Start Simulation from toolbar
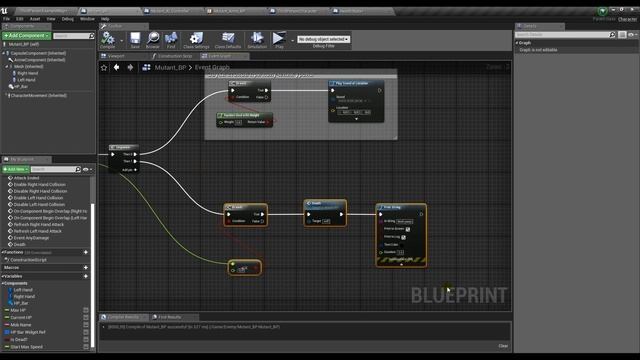Image resolution: width=640 pixels, height=360 pixels. pos(257,40)
